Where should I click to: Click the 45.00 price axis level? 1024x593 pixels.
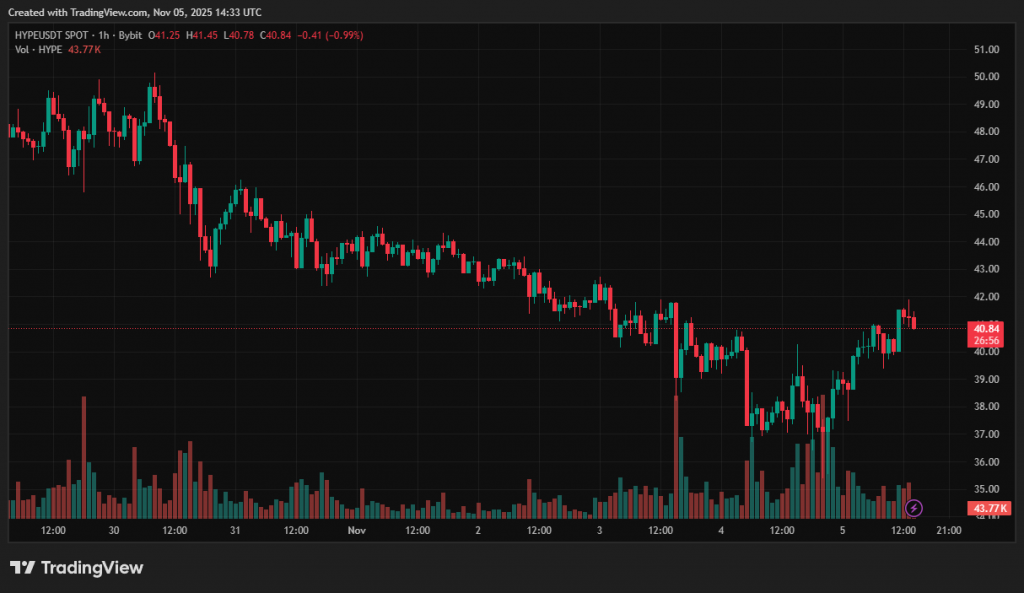click(986, 214)
